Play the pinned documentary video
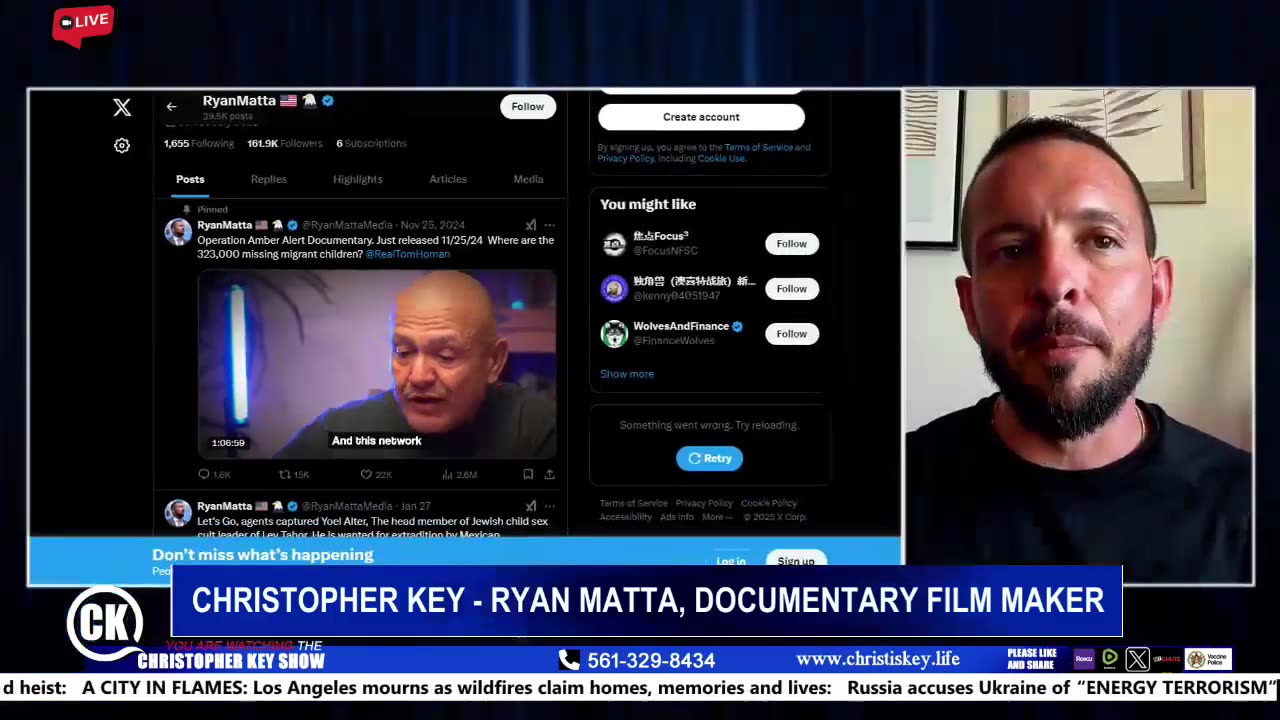Screen dimensions: 1280x720 coord(377,364)
